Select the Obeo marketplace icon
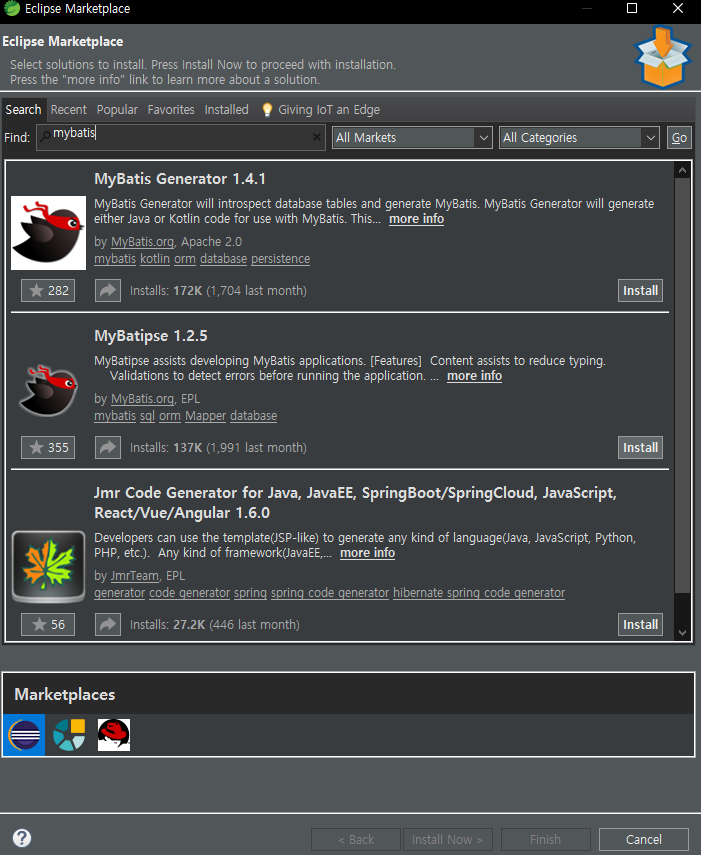This screenshot has width=701, height=855. (x=69, y=735)
